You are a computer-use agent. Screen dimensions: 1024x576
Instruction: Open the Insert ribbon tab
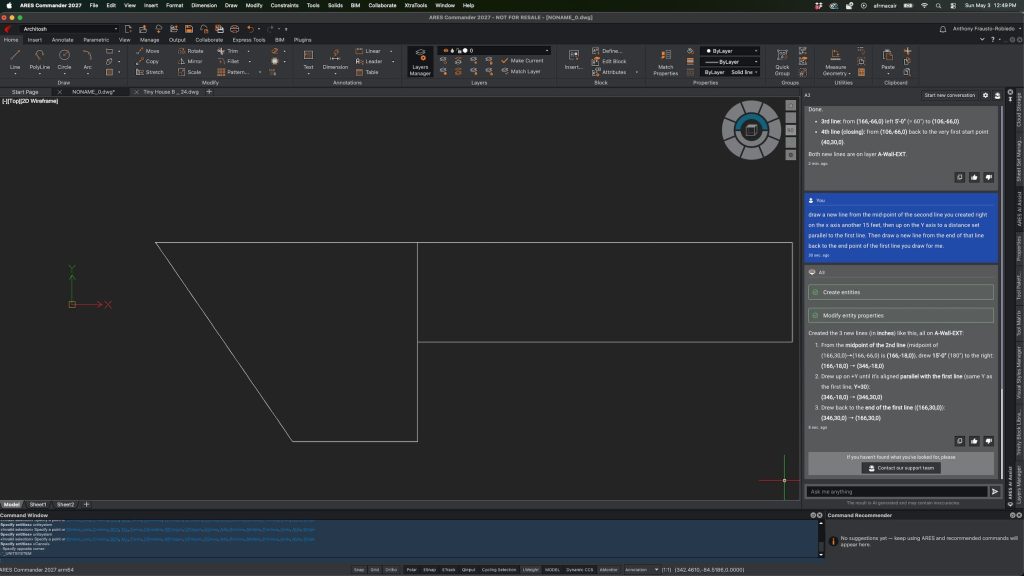[35, 40]
